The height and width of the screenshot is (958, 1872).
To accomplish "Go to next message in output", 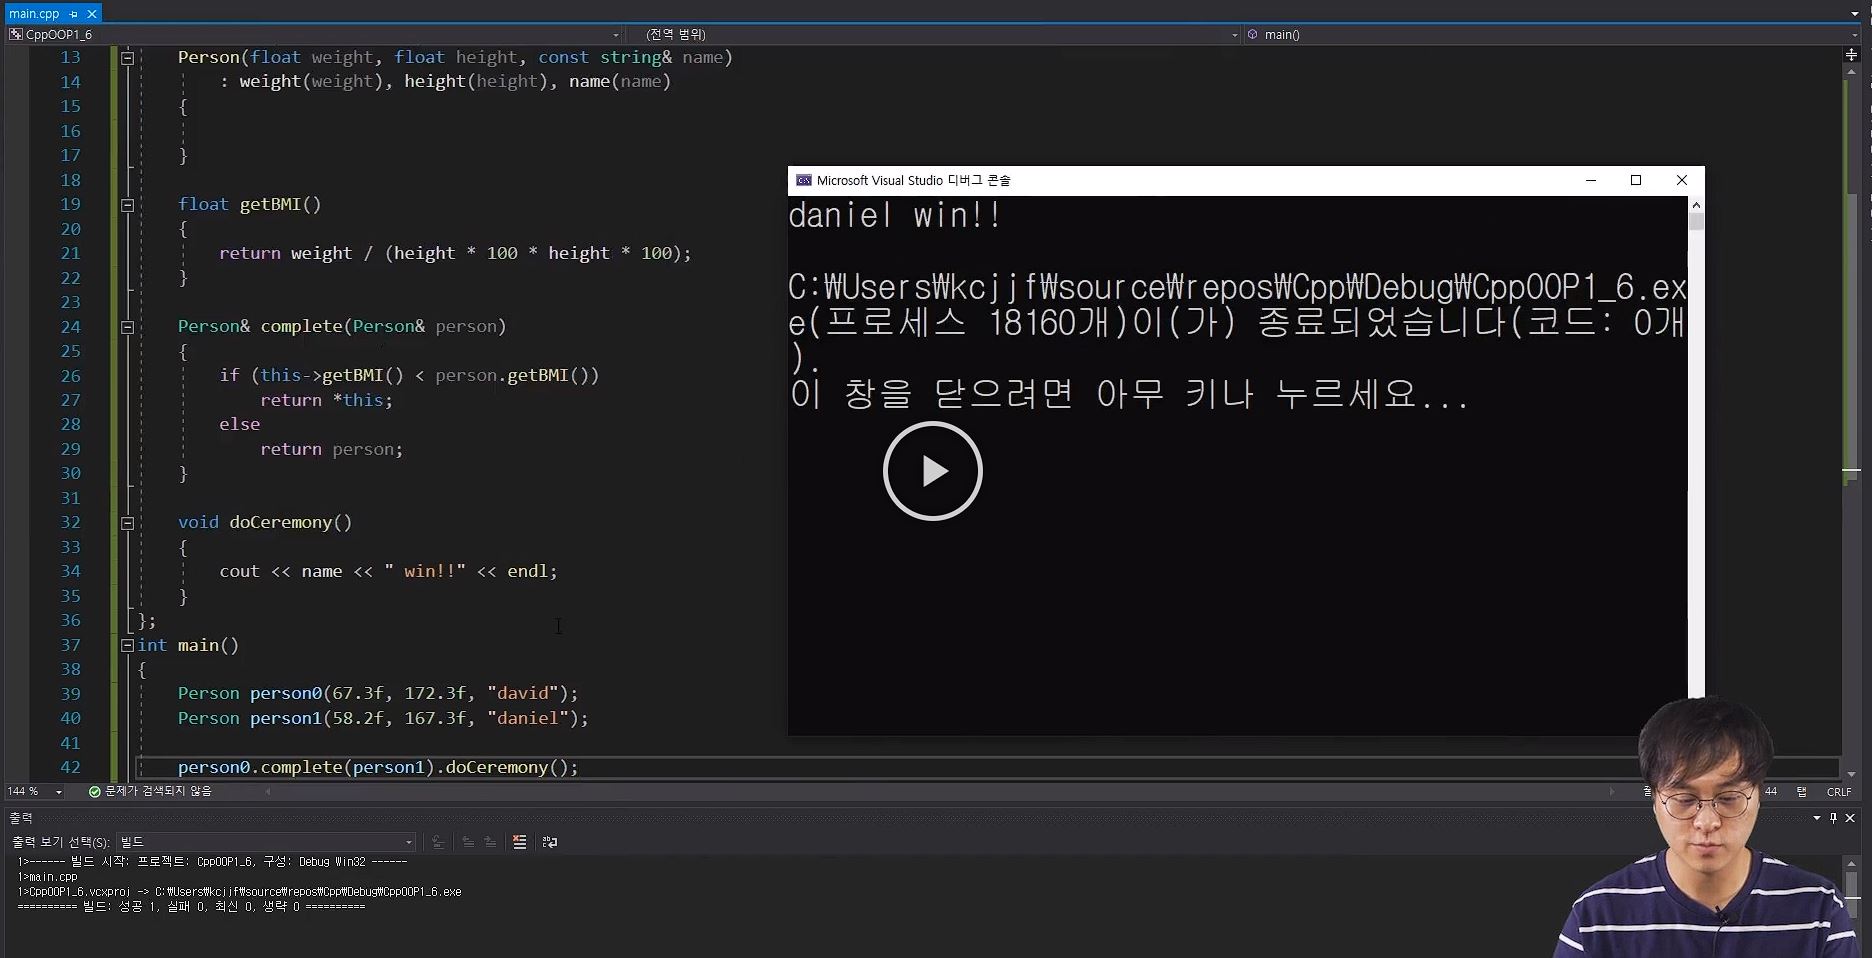I will point(490,842).
